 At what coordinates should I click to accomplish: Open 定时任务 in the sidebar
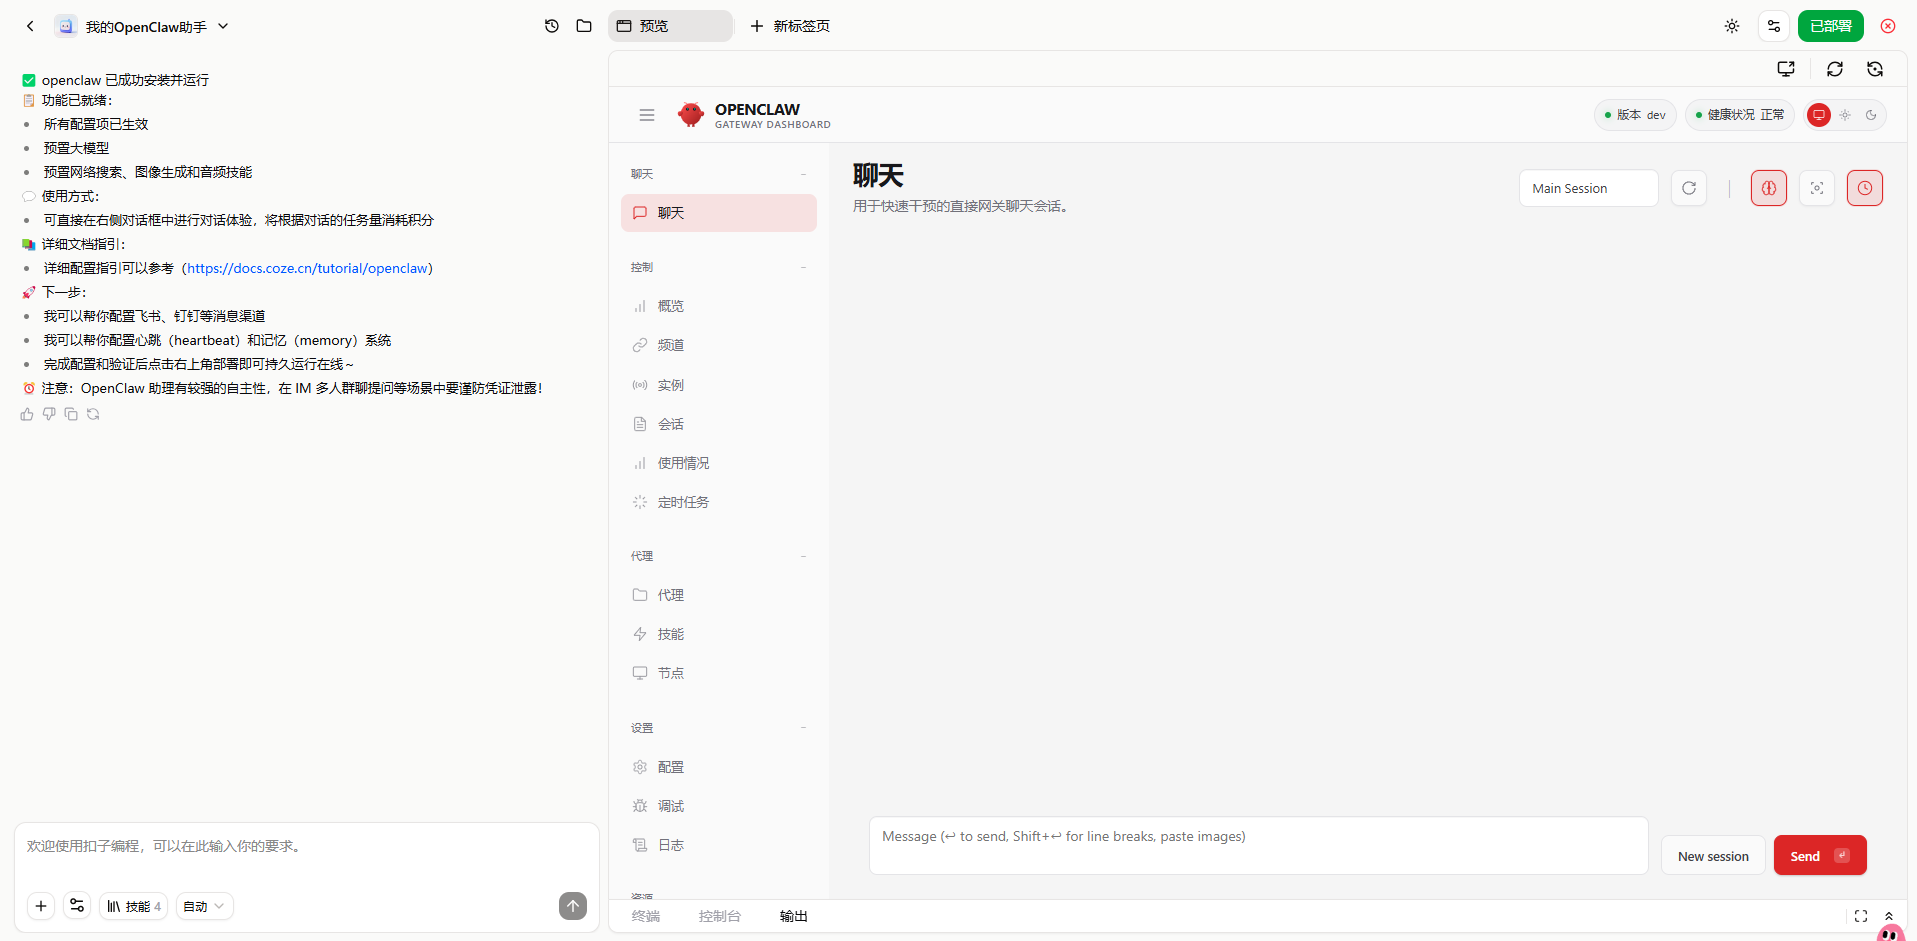pos(683,502)
